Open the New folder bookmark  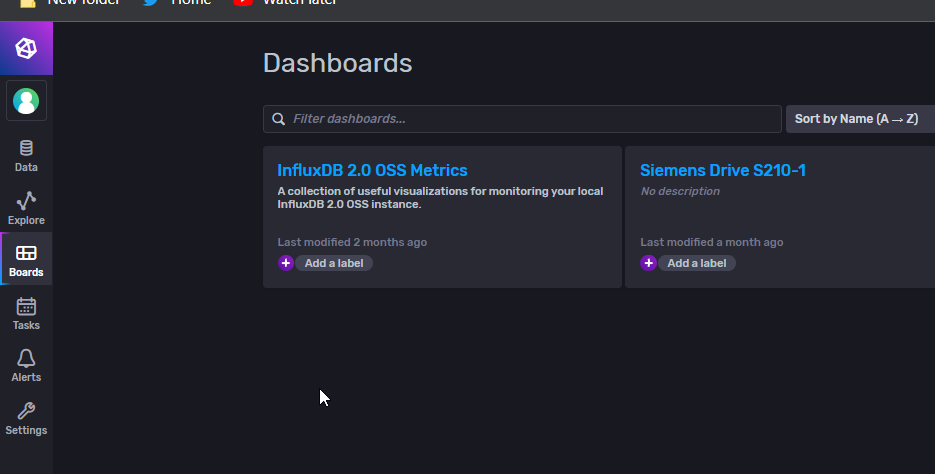[x=70, y=2]
